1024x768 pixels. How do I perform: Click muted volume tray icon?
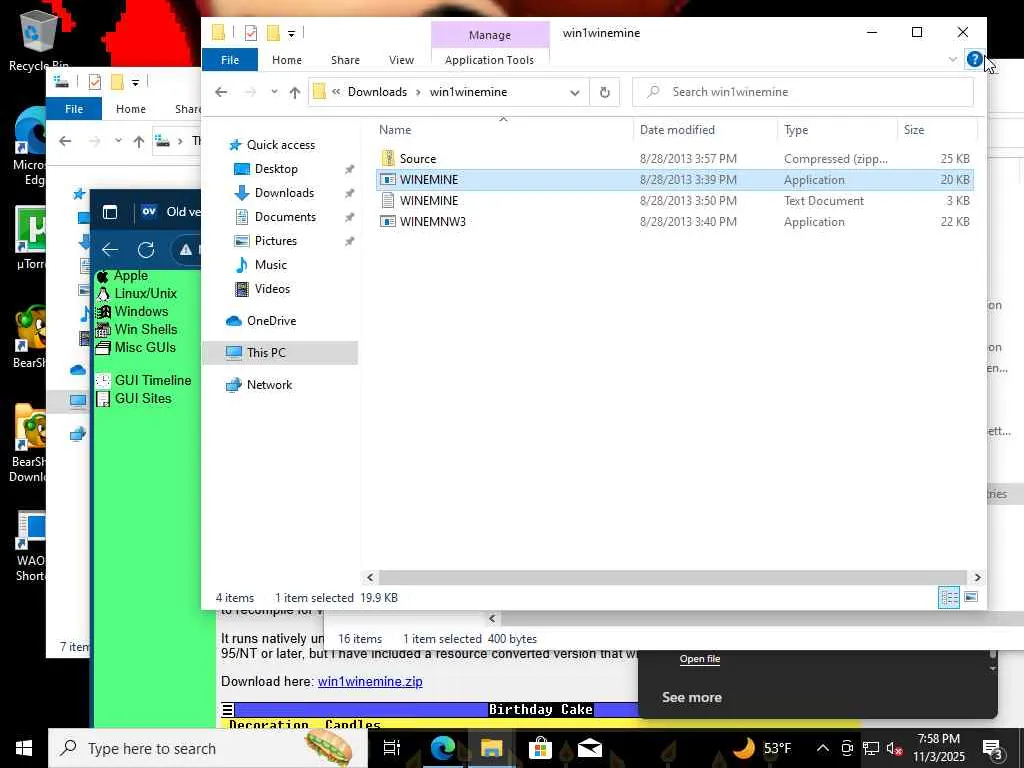point(894,748)
